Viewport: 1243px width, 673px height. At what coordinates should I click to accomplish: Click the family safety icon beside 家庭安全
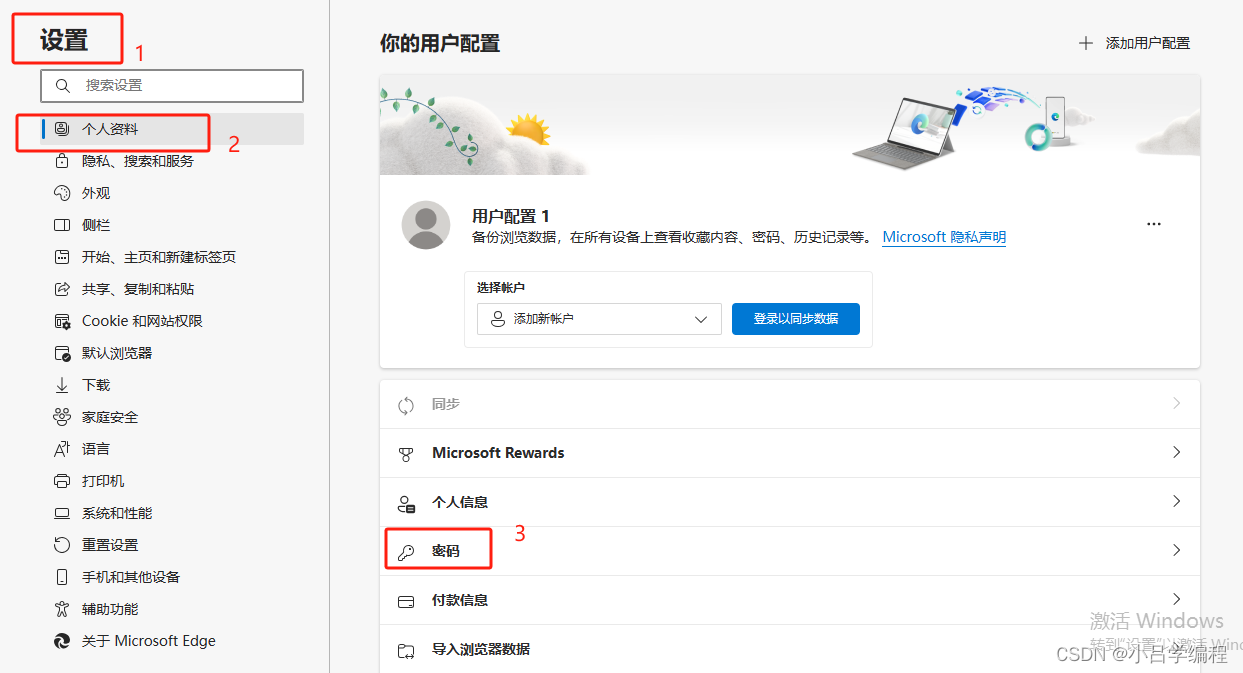(62, 417)
